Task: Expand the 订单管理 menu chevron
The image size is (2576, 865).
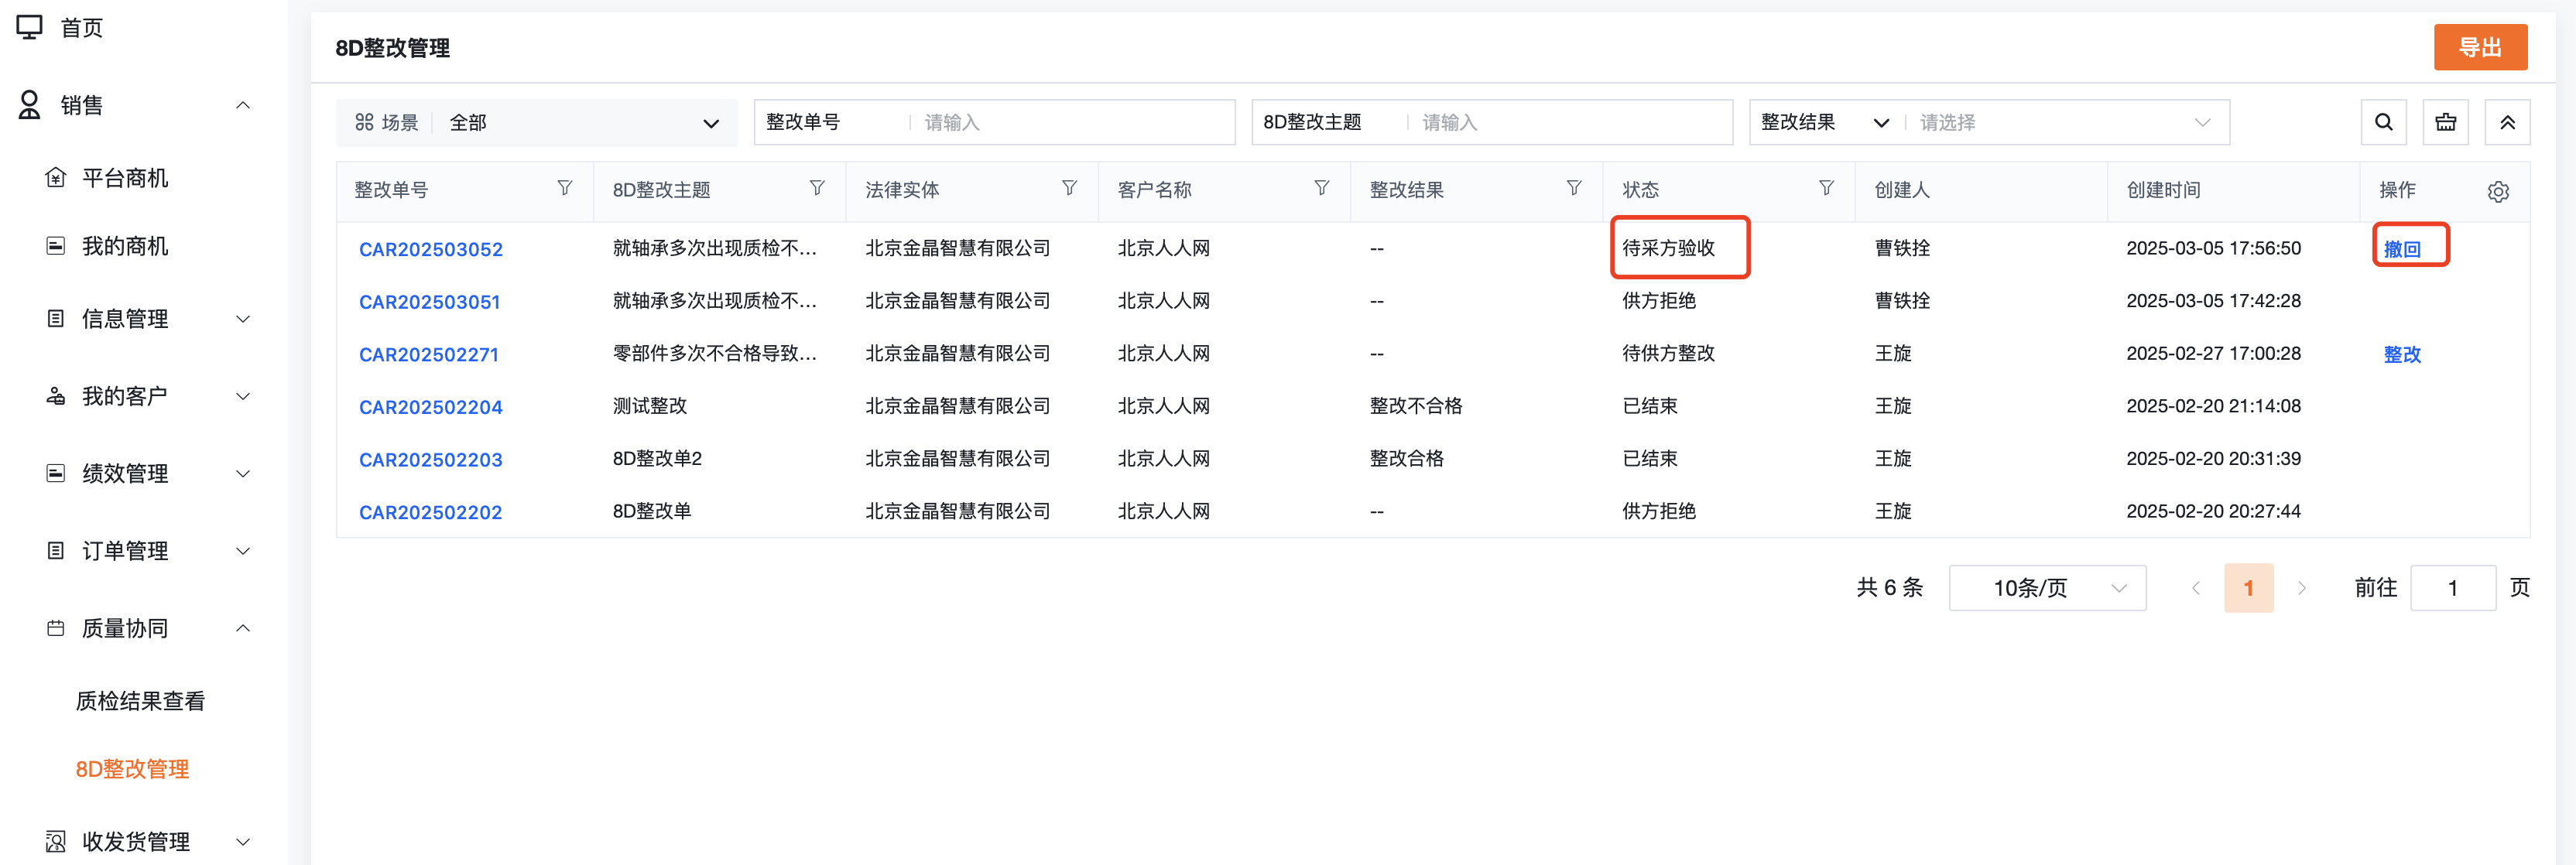Action: pyautogui.click(x=242, y=551)
